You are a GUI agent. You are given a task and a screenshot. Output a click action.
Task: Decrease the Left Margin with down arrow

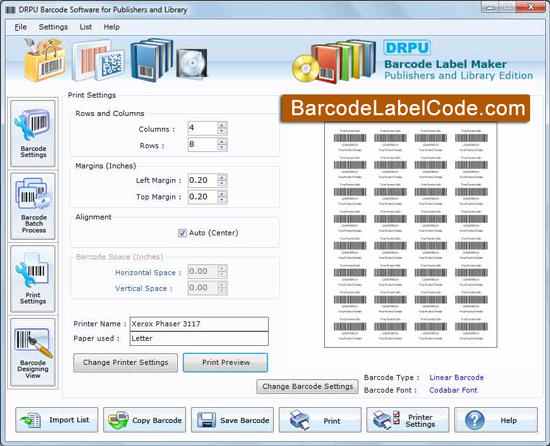tap(222, 183)
